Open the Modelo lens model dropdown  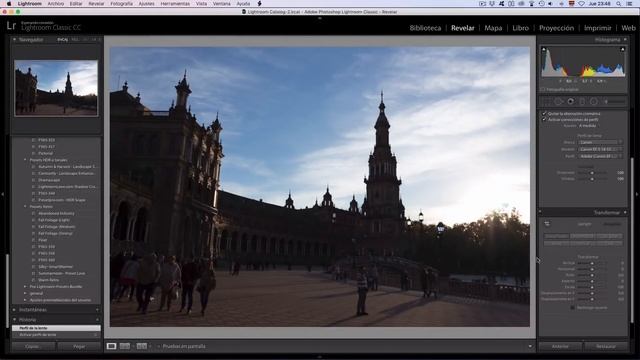tap(600, 149)
